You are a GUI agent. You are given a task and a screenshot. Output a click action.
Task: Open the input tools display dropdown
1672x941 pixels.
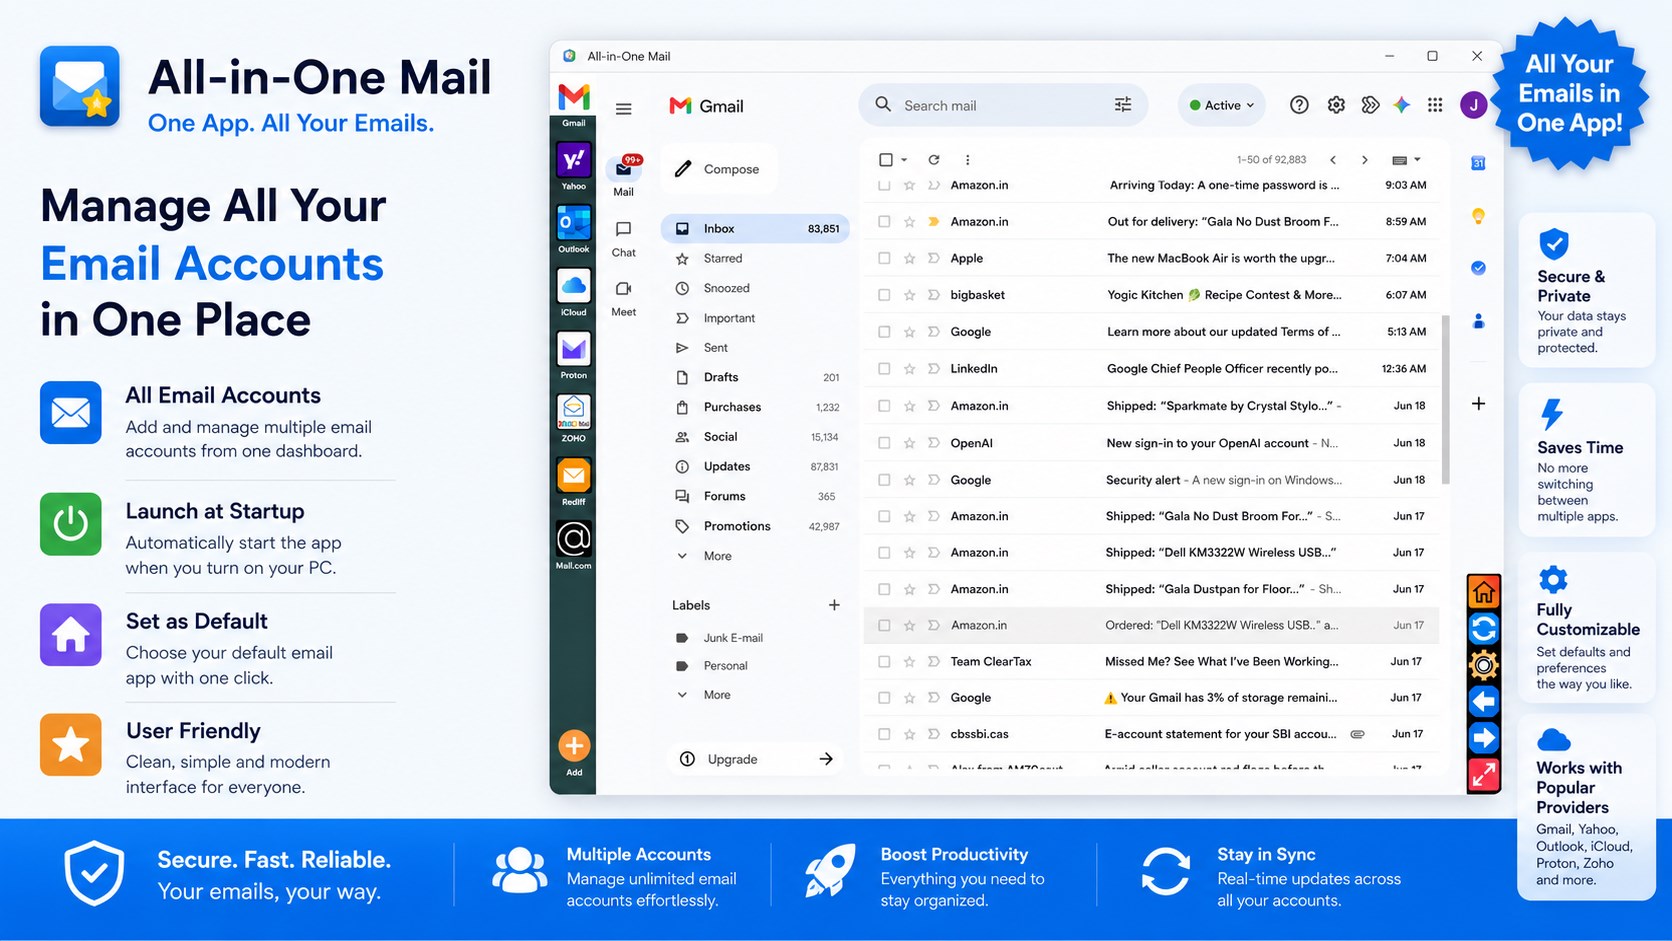coord(1407,160)
